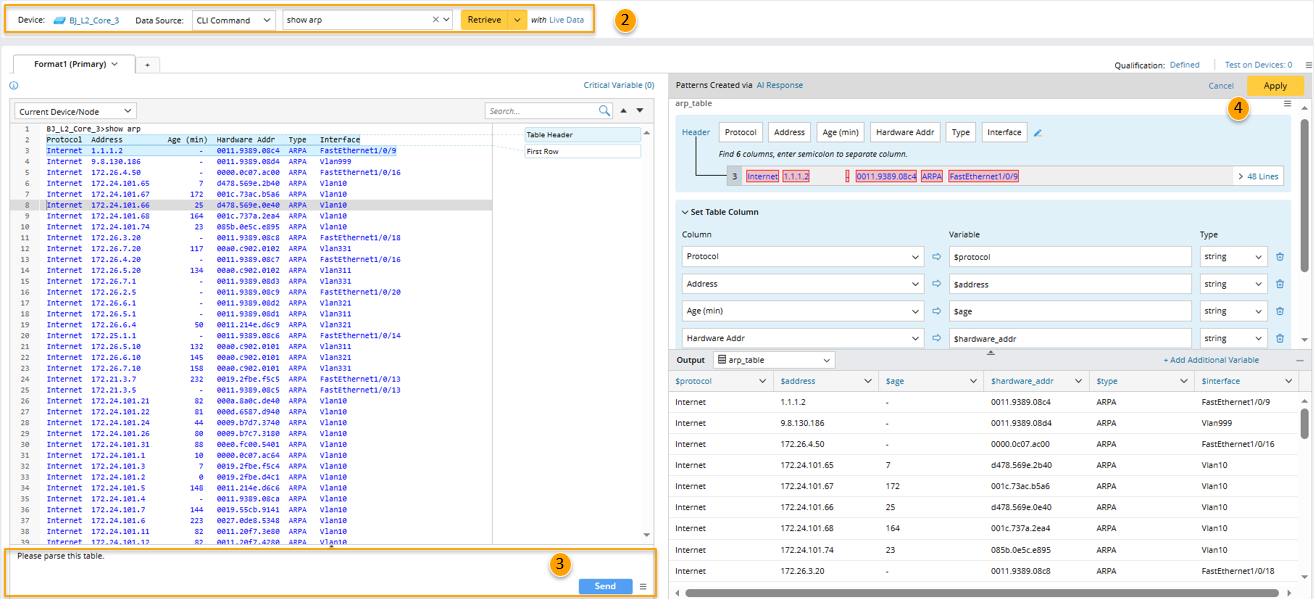Click the yellow Apply button
The image size is (1314, 599).
pos(1274,86)
